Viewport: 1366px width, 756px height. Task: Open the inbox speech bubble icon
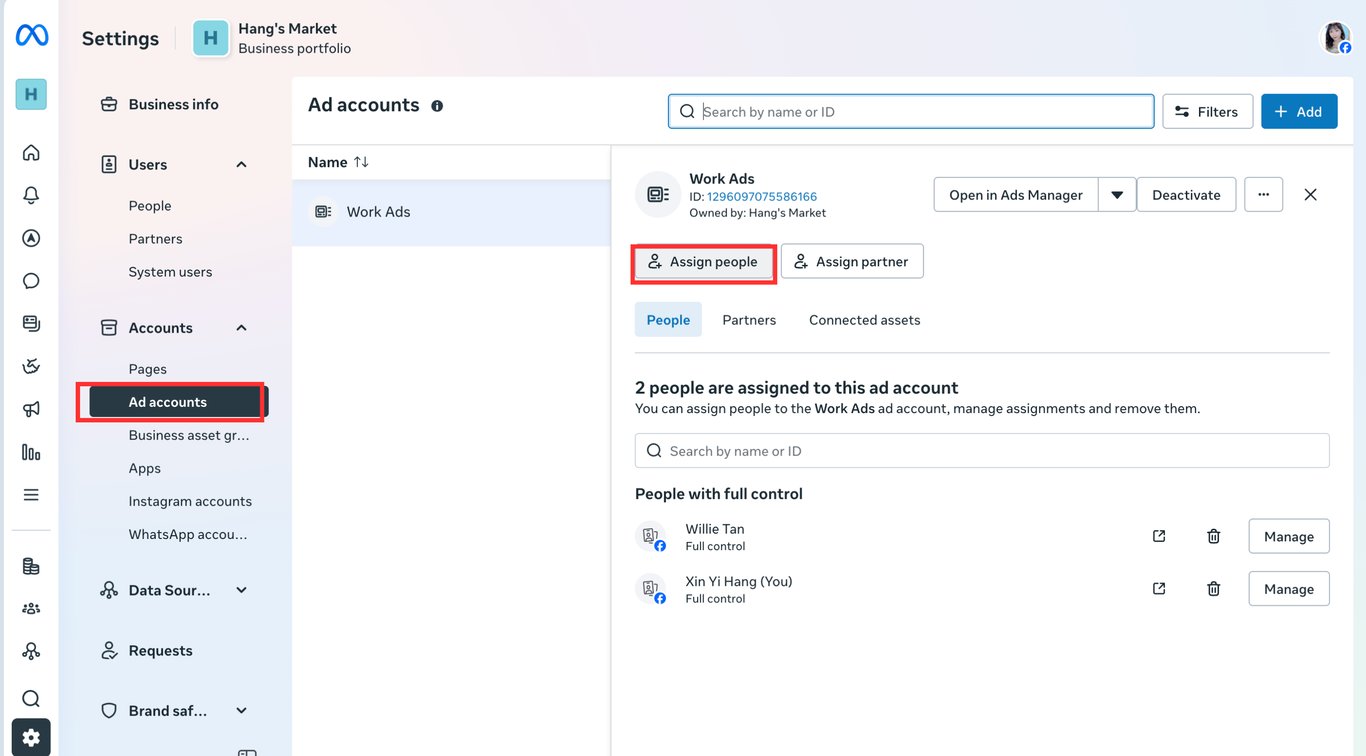point(31,281)
